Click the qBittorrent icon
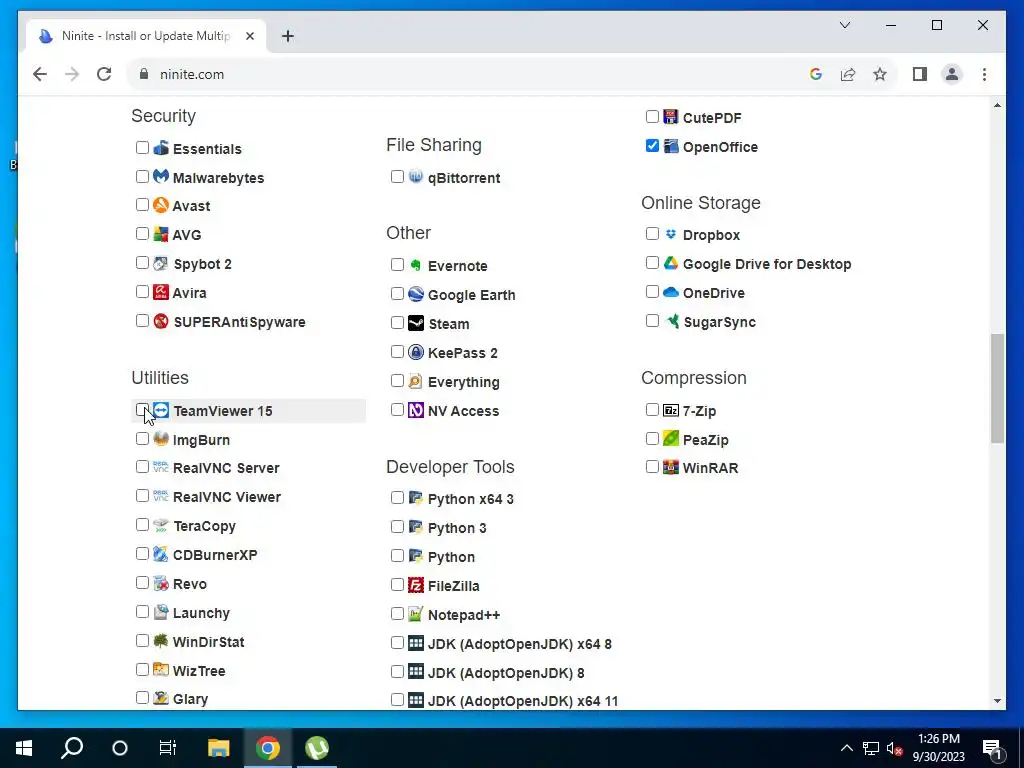Image resolution: width=1024 pixels, height=768 pixels. 416,176
